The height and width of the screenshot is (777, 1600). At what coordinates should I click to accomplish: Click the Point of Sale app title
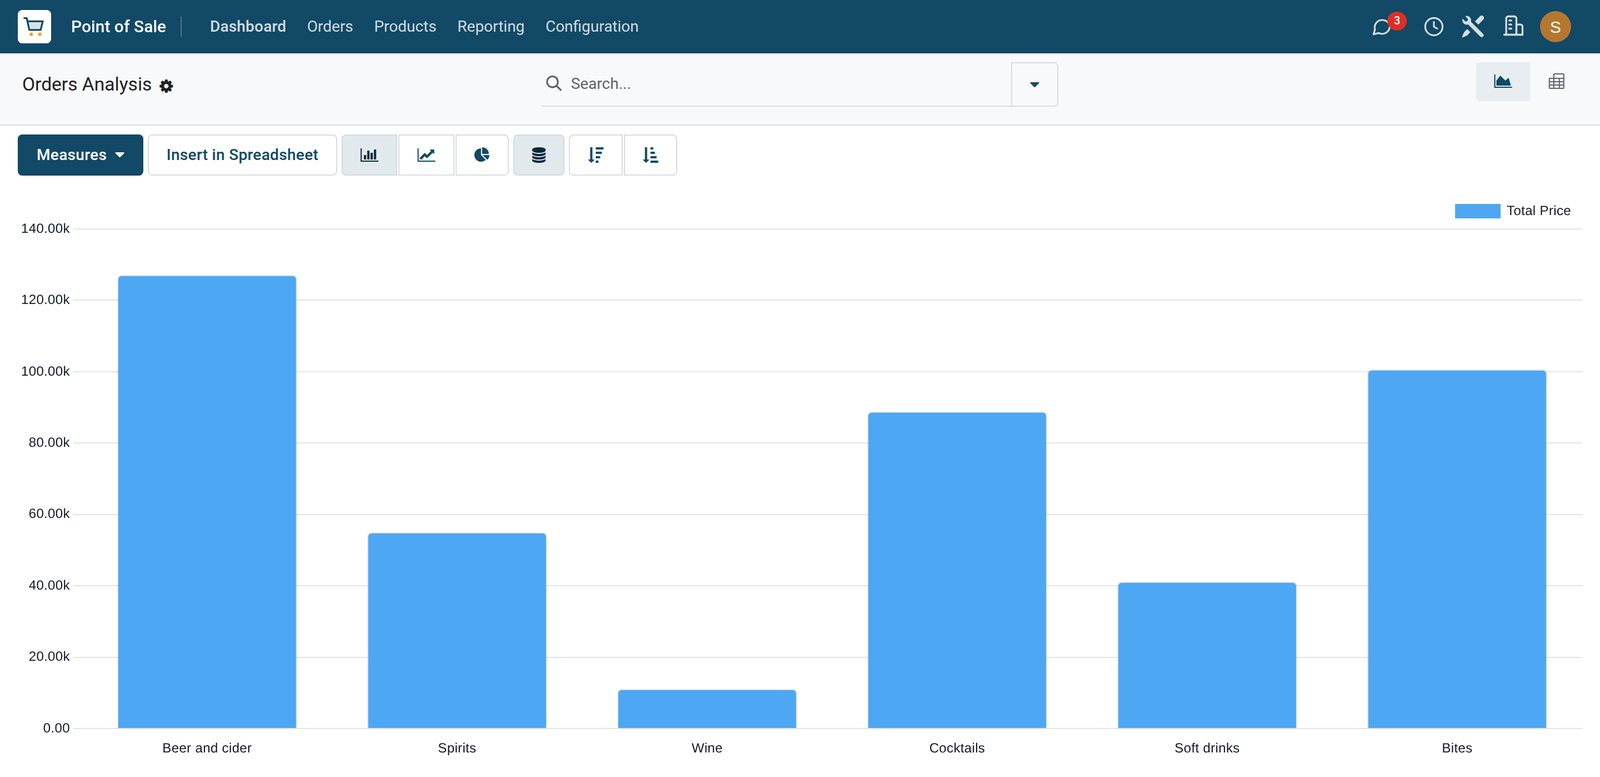click(x=118, y=26)
